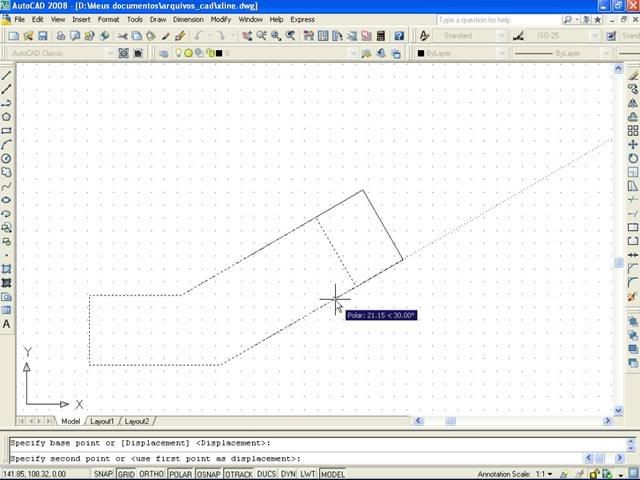Click the Plot printer icon
The height and width of the screenshot is (480, 640).
60,36
